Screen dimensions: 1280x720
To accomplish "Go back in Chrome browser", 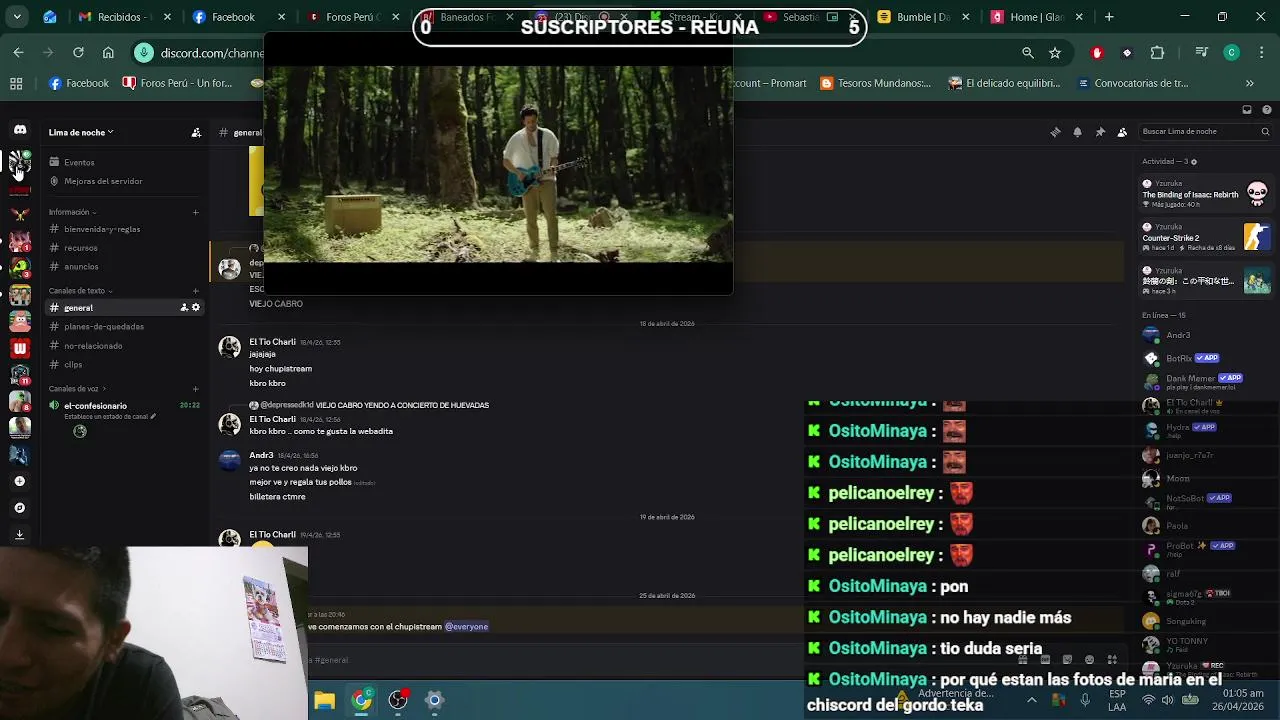I will point(18,52).
